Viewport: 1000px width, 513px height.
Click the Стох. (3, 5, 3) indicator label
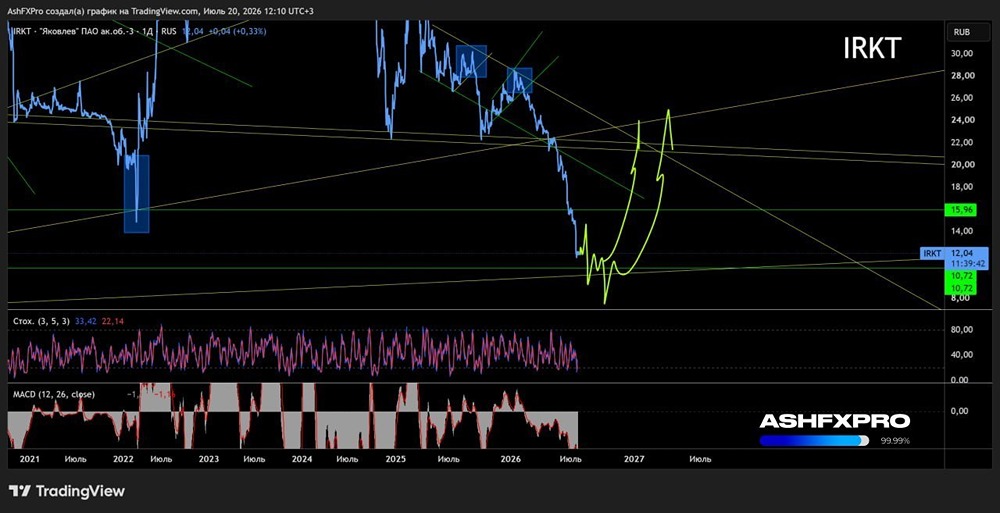pyautogui.click(x=39, y=320)
